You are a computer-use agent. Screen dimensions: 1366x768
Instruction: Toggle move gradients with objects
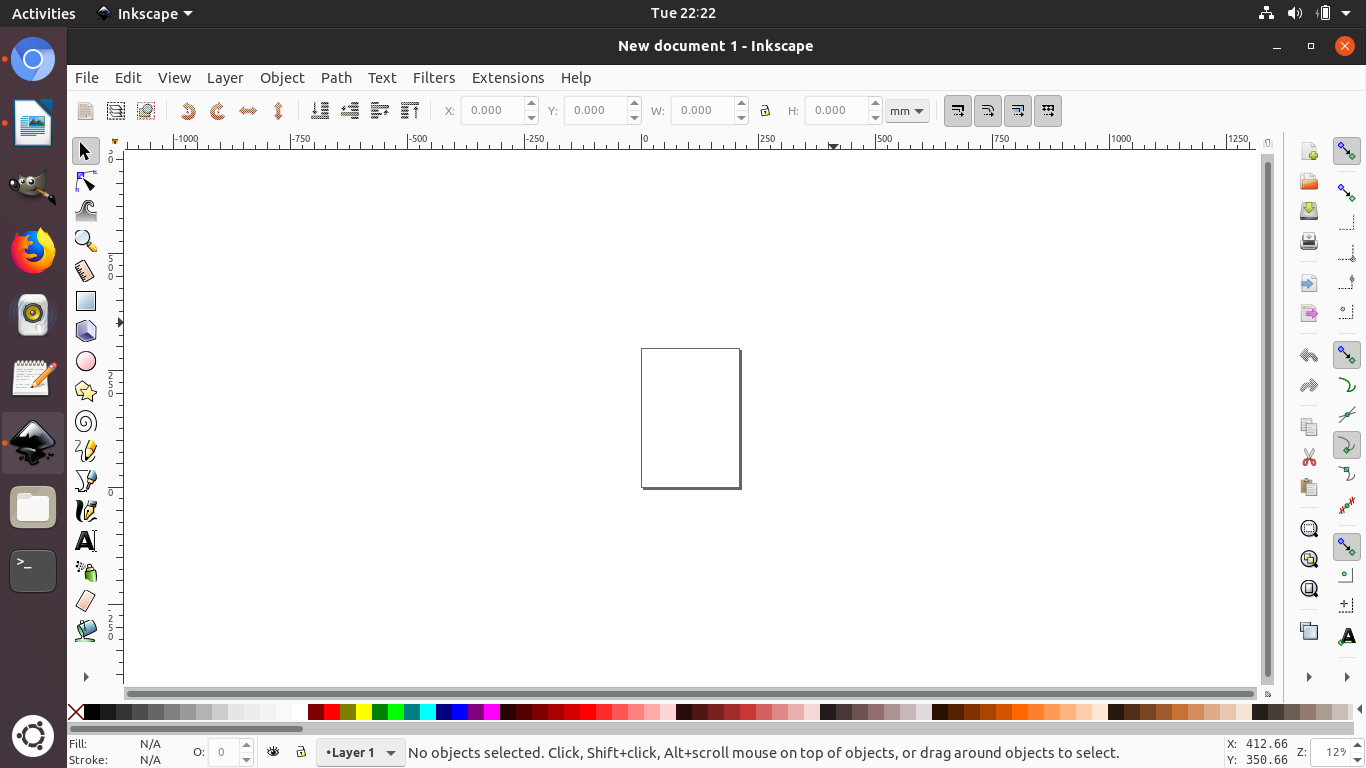[1018, 111]
